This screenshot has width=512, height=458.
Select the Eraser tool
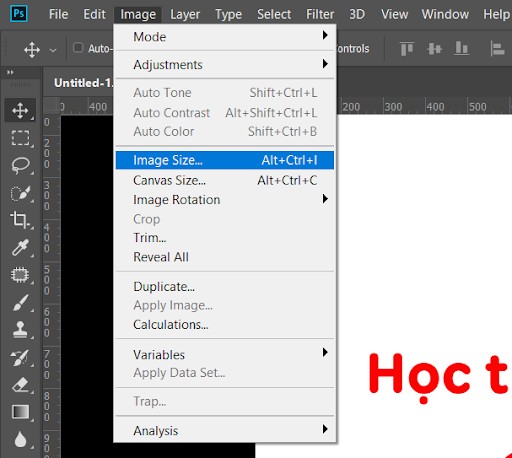tap(20, 385)
